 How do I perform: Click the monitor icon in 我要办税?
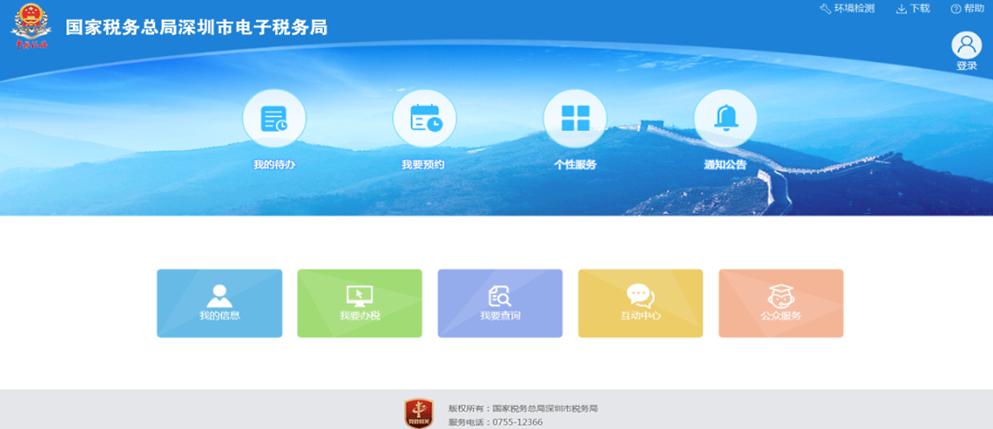coord(360,296)
